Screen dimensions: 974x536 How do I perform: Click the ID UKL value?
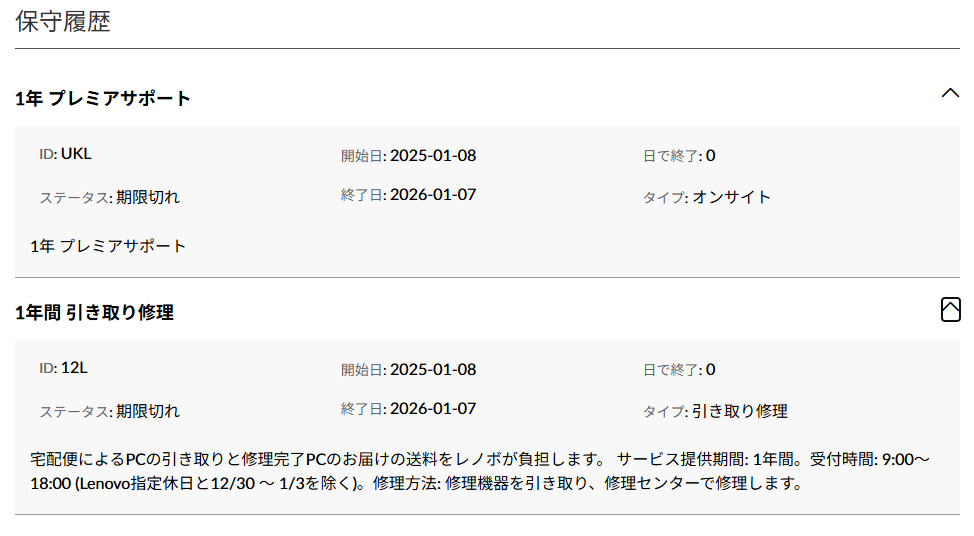(76, 154)
